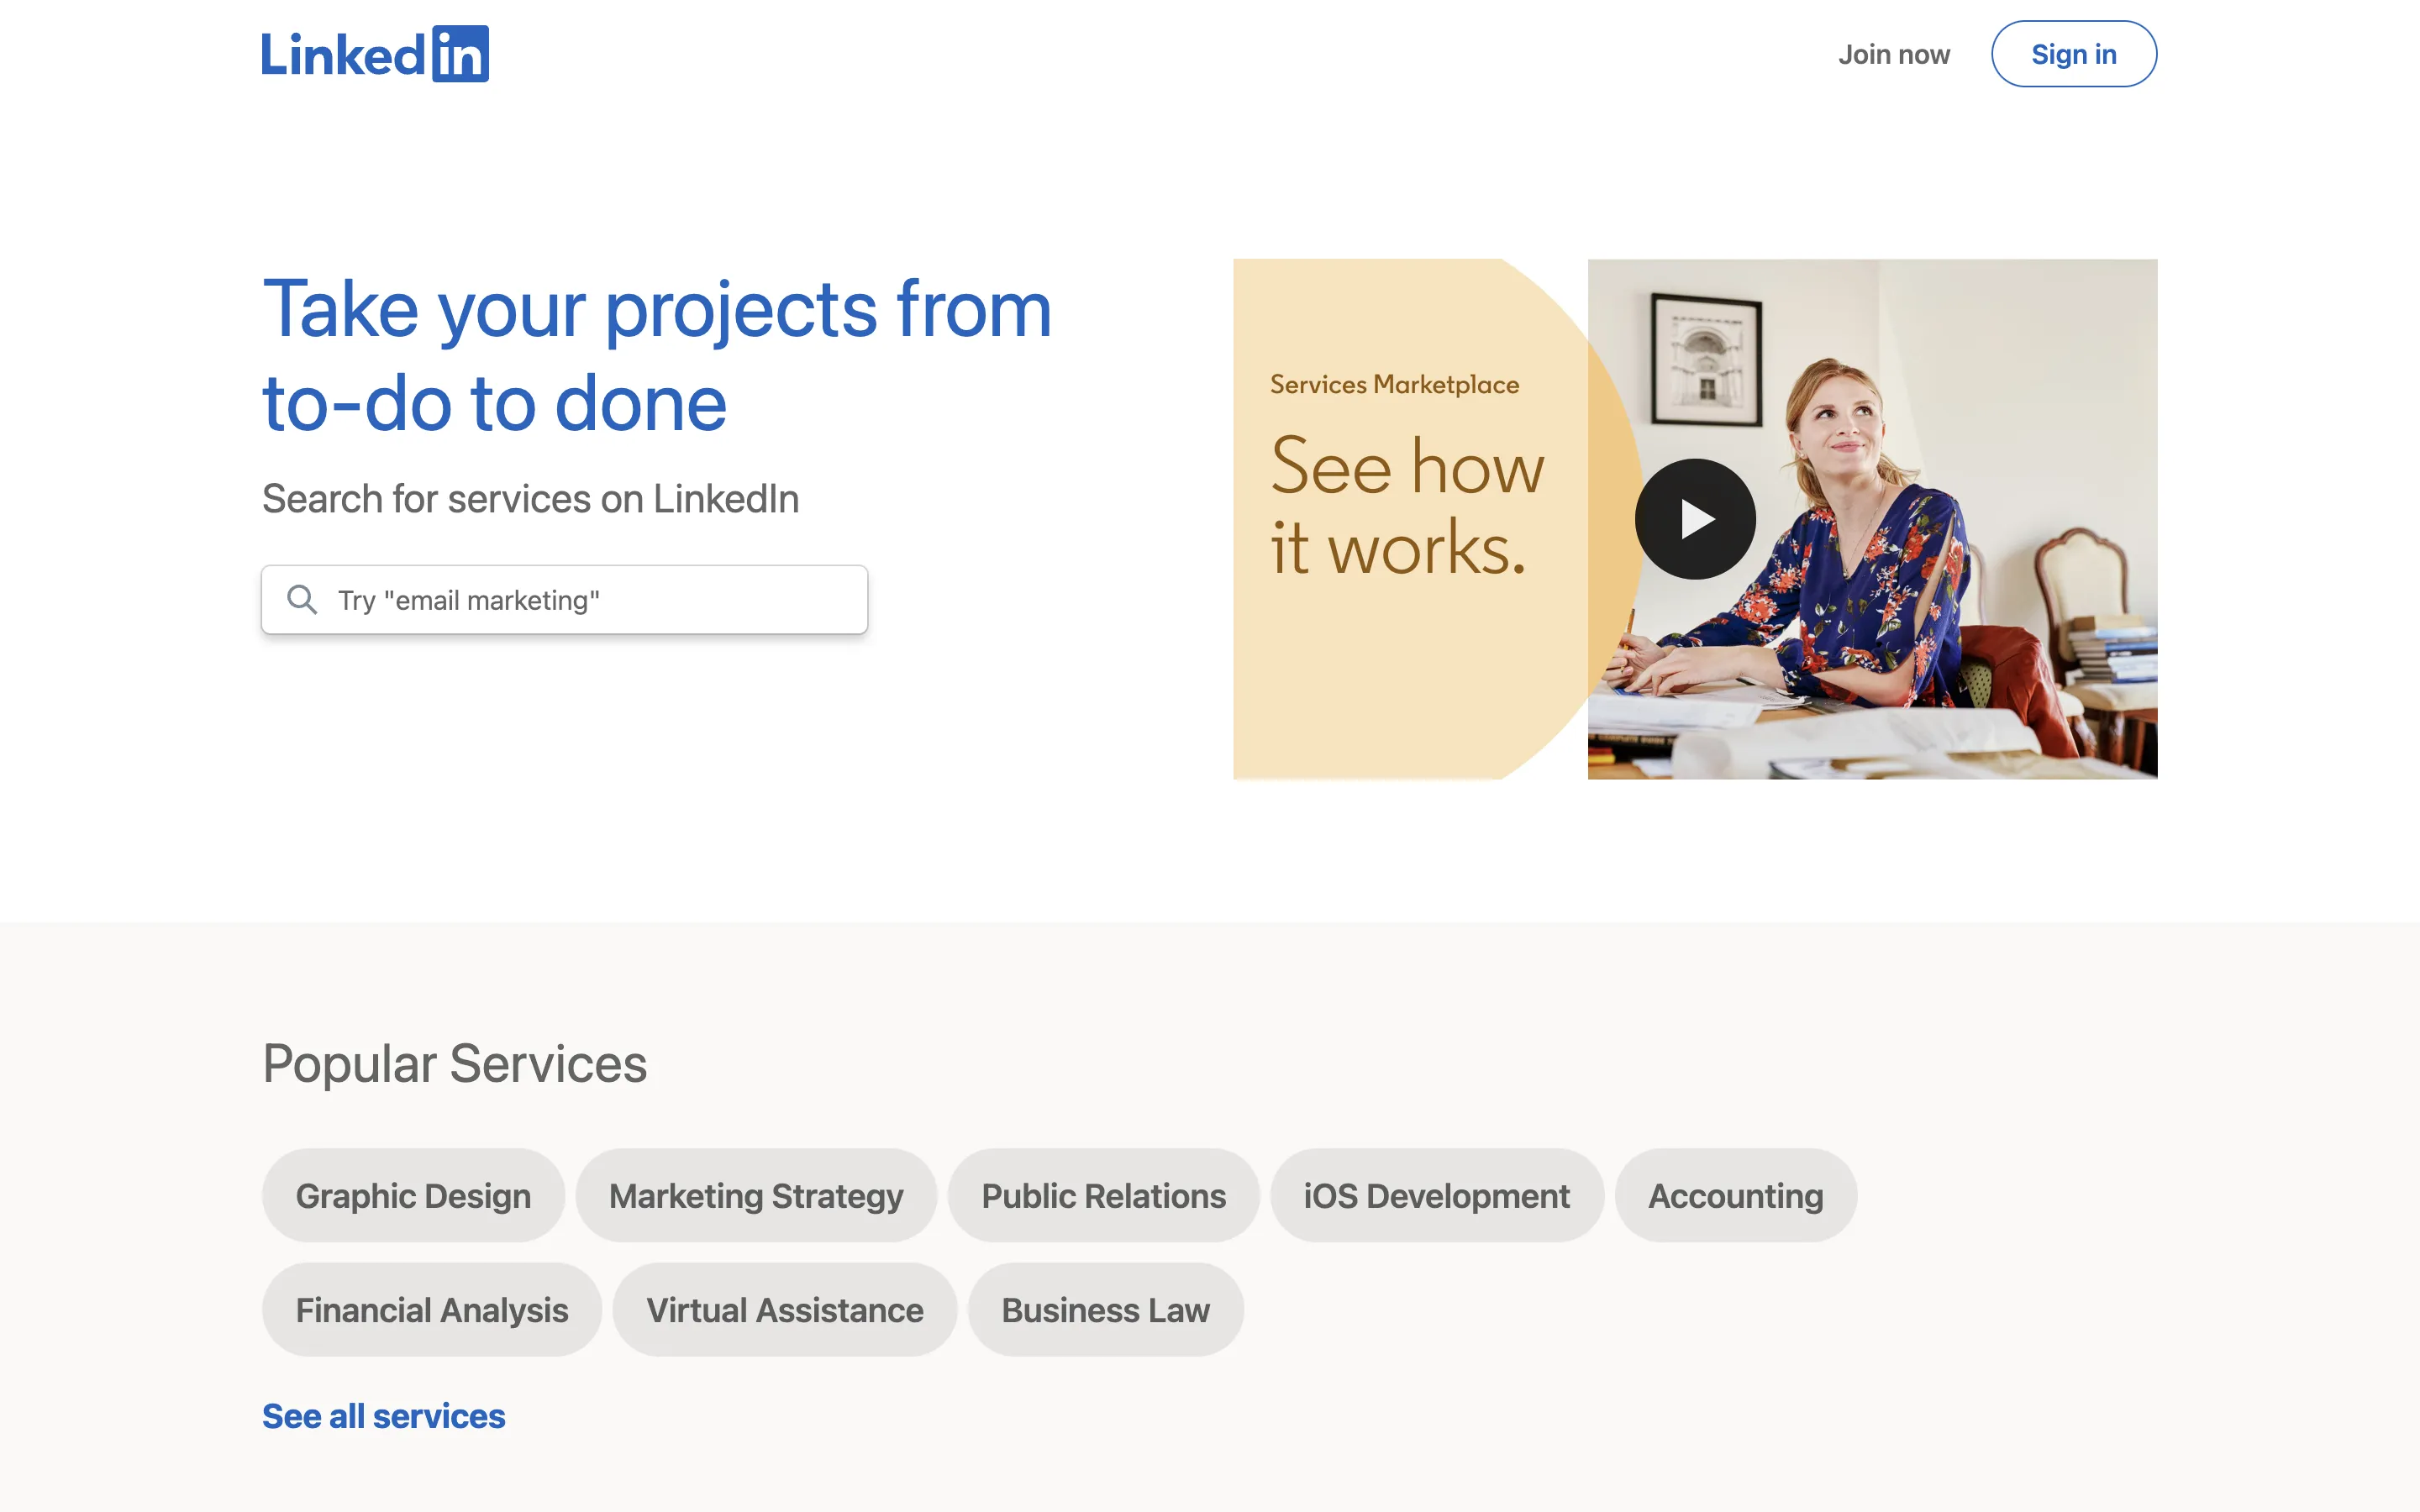Open the See all services link

coord(383,1416)
